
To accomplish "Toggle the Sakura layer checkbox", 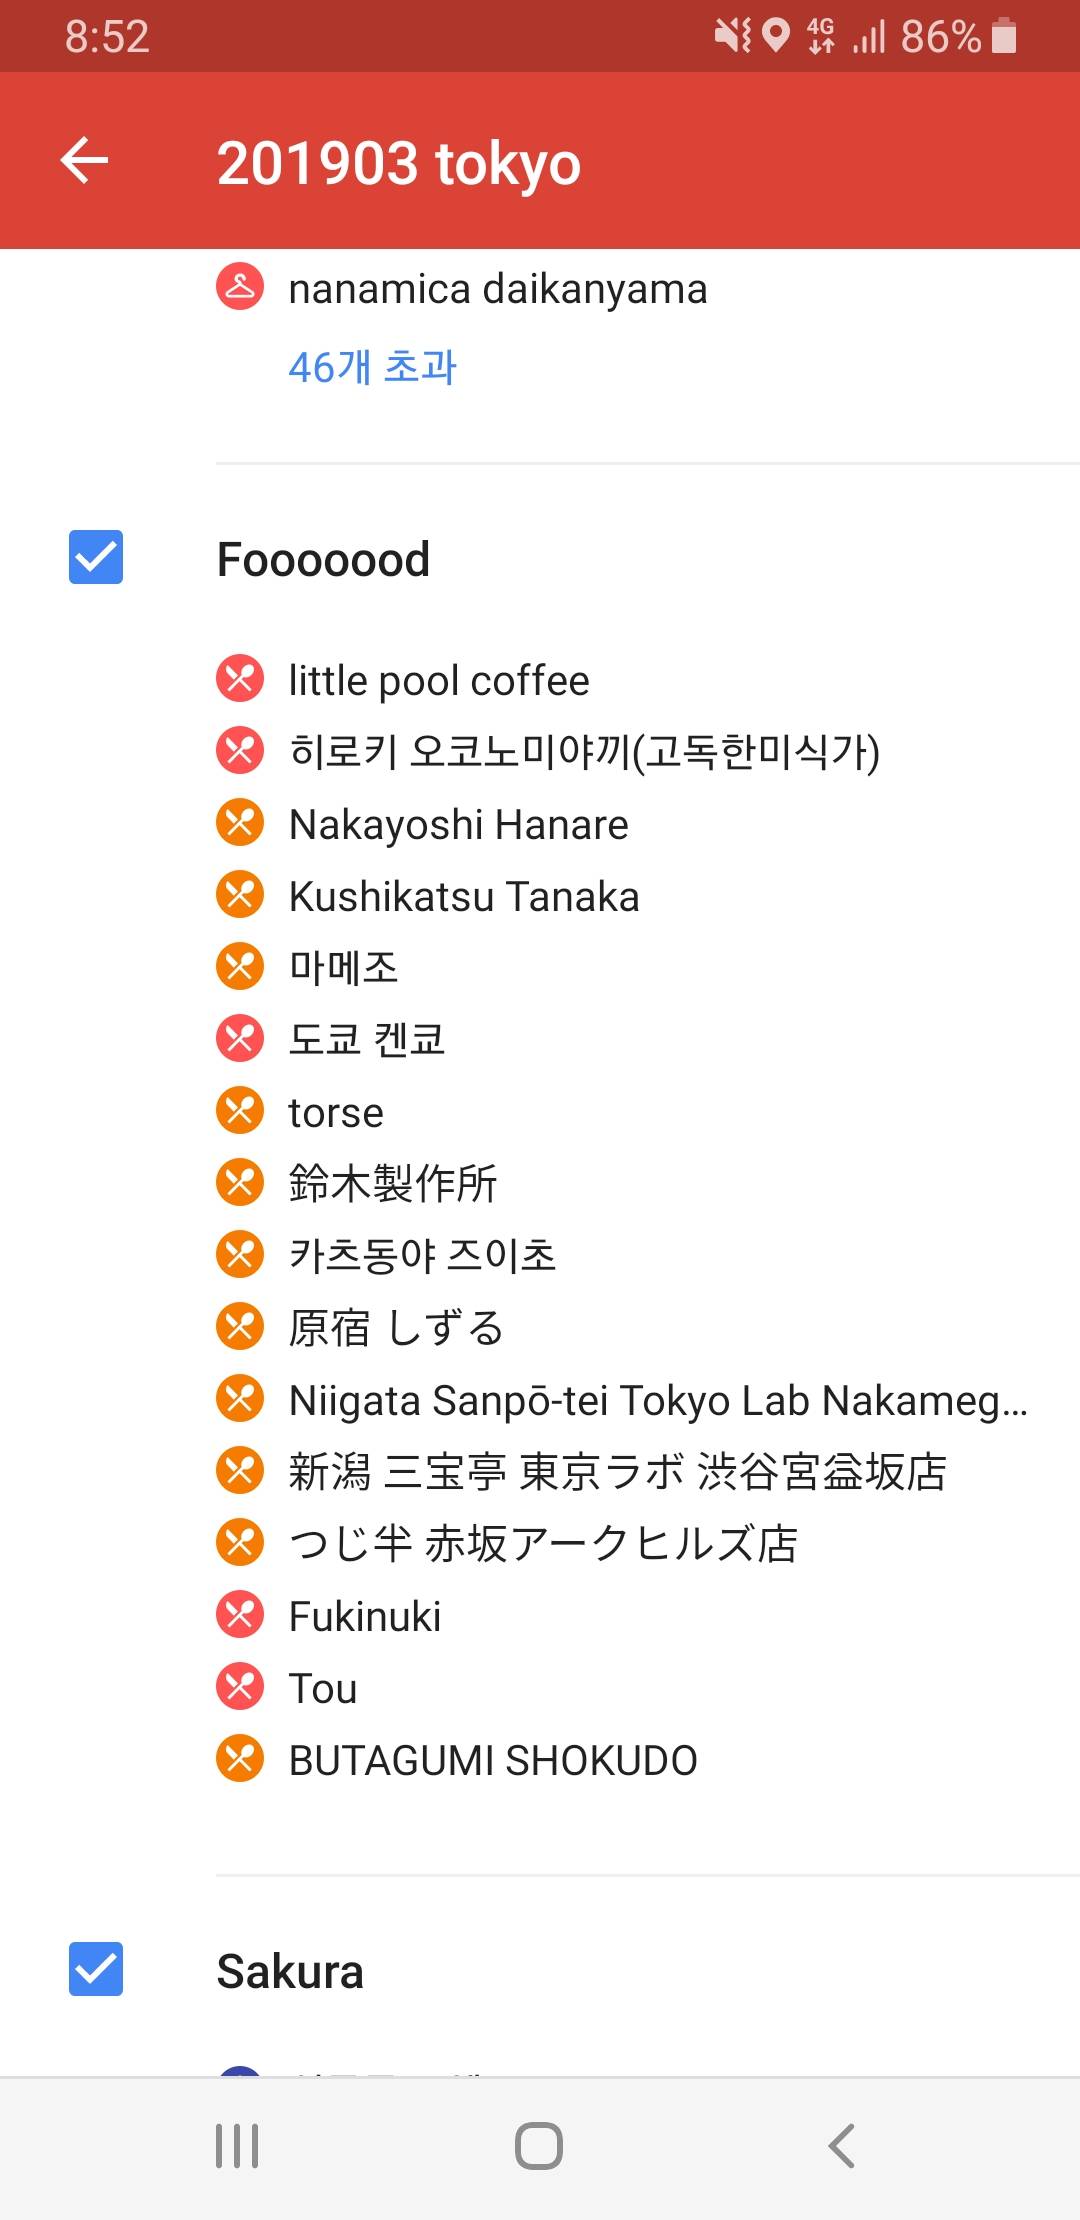I will tap(96, 1969).
